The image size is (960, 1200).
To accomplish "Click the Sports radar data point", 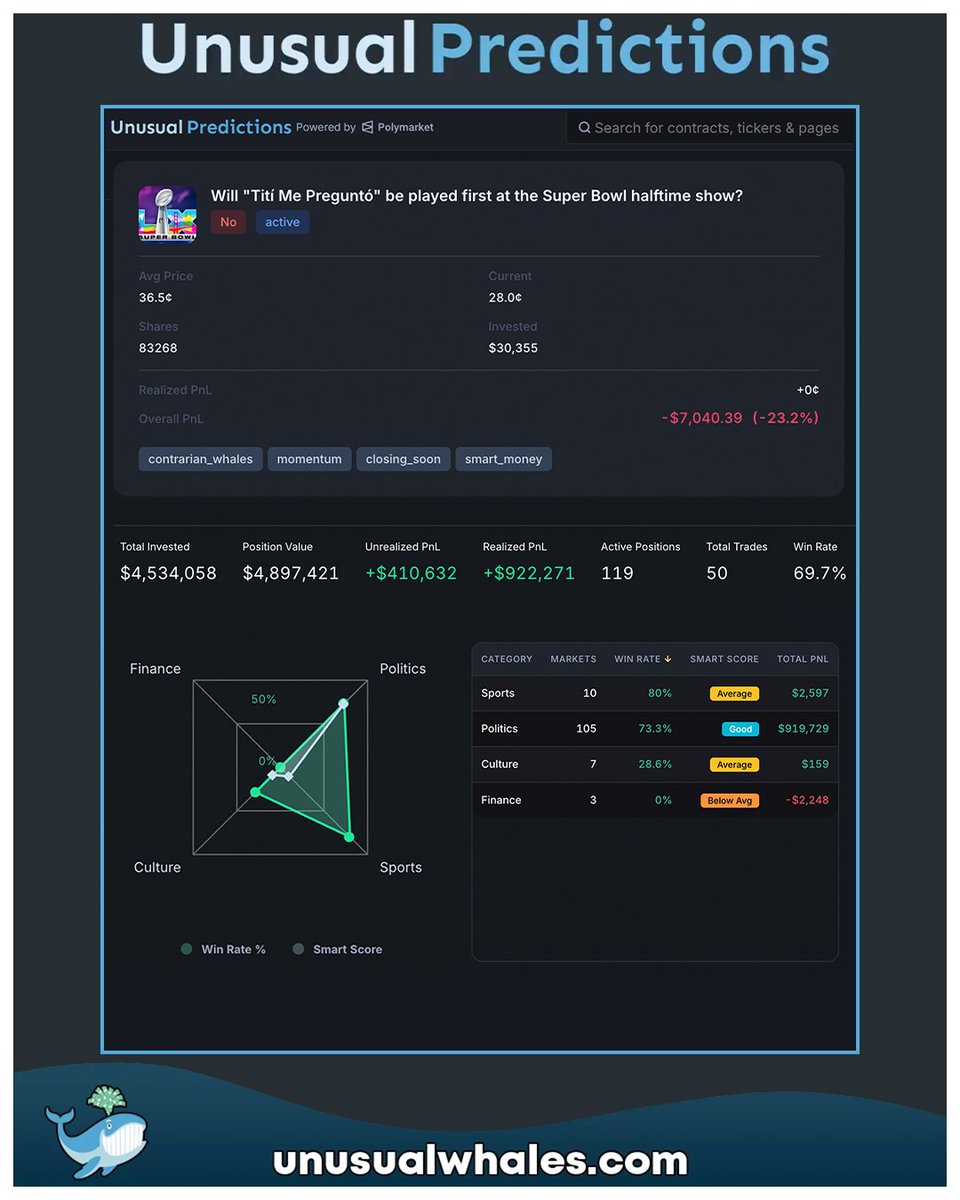I will [x=350, y=836].
